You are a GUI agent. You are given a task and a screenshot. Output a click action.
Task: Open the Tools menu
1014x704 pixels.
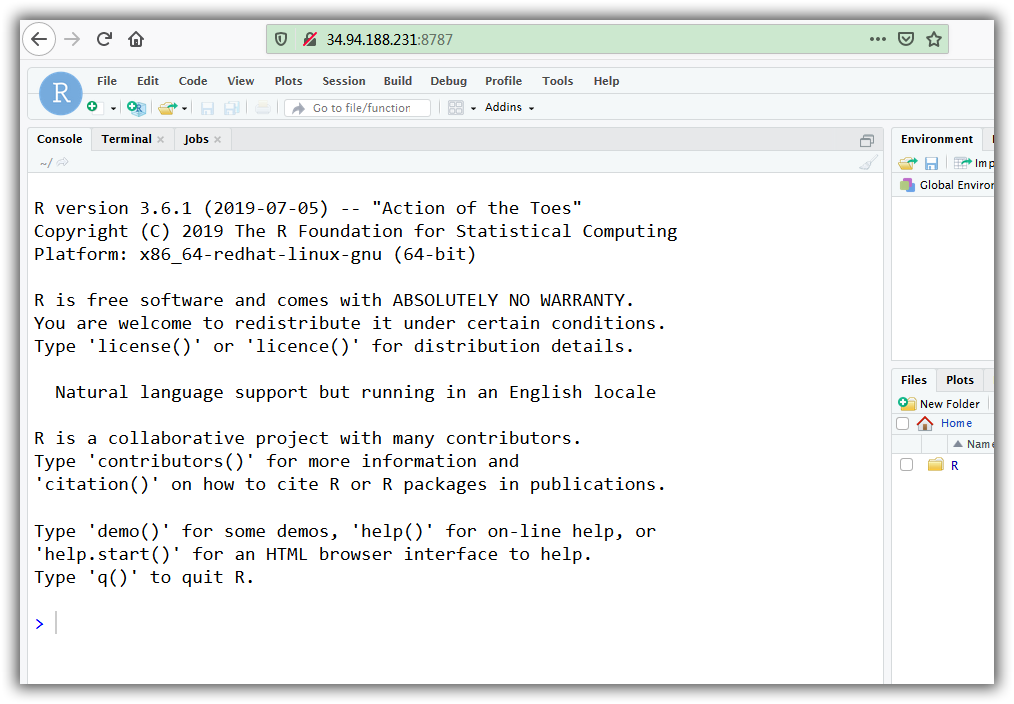(557, 81)
